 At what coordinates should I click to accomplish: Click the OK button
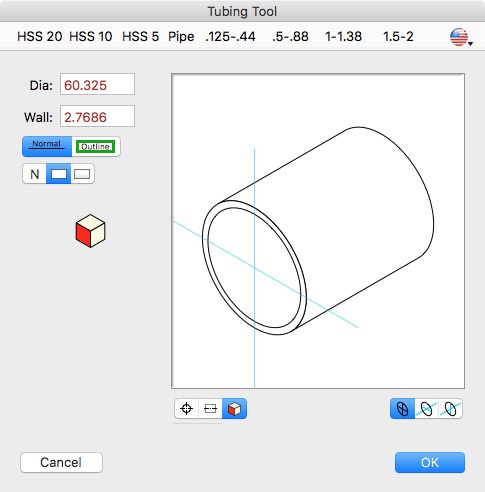[430, 462]
